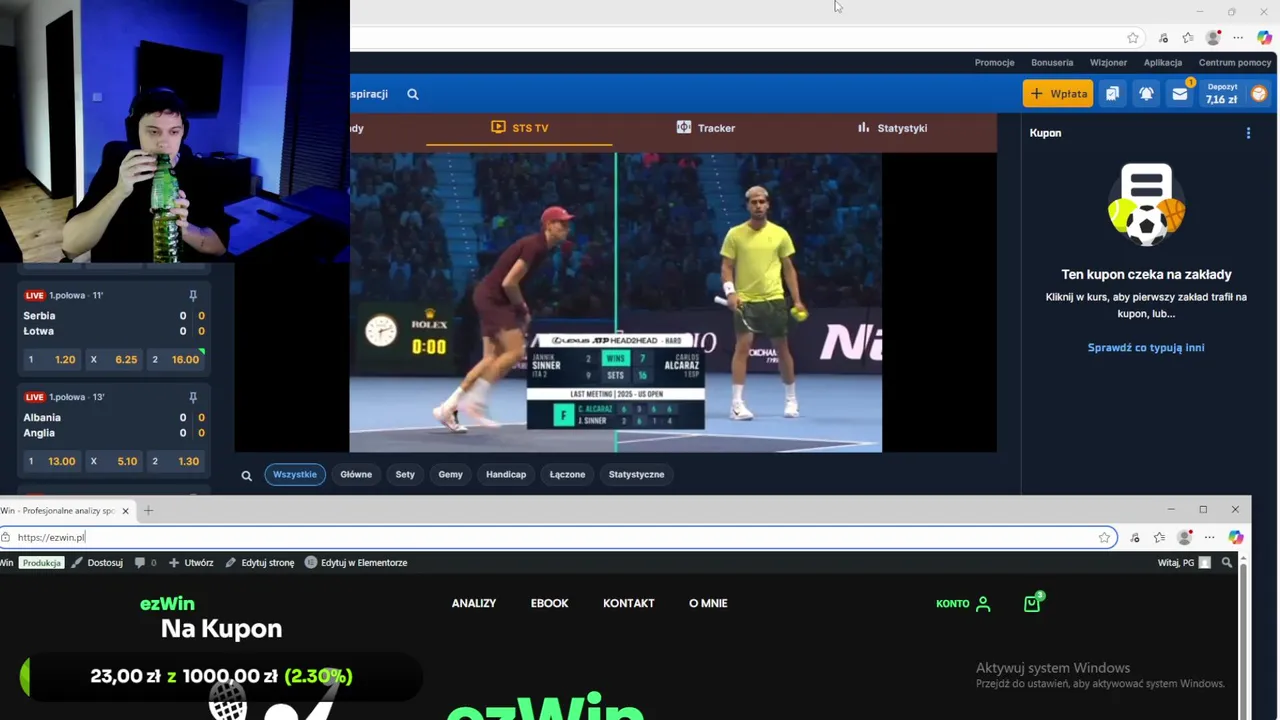Click the search icon left of Wszystkie filter
Screen dimensions: 1280x720
coord(246,475)
